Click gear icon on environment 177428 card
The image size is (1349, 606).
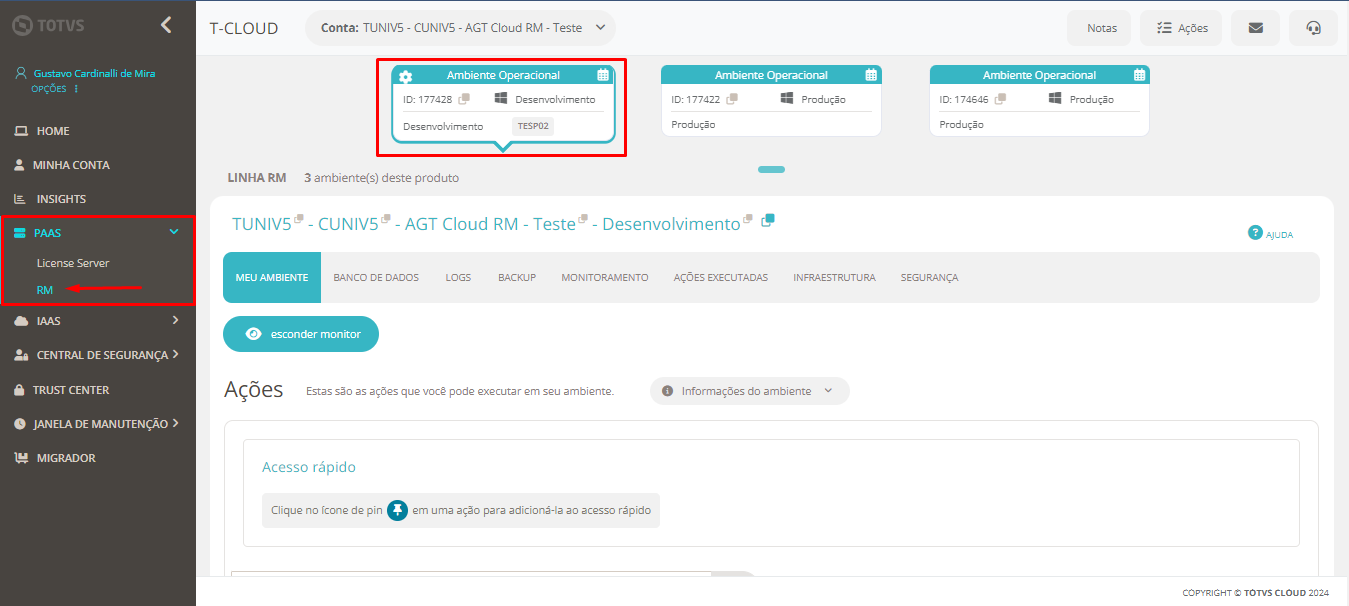tap(405, 76)
